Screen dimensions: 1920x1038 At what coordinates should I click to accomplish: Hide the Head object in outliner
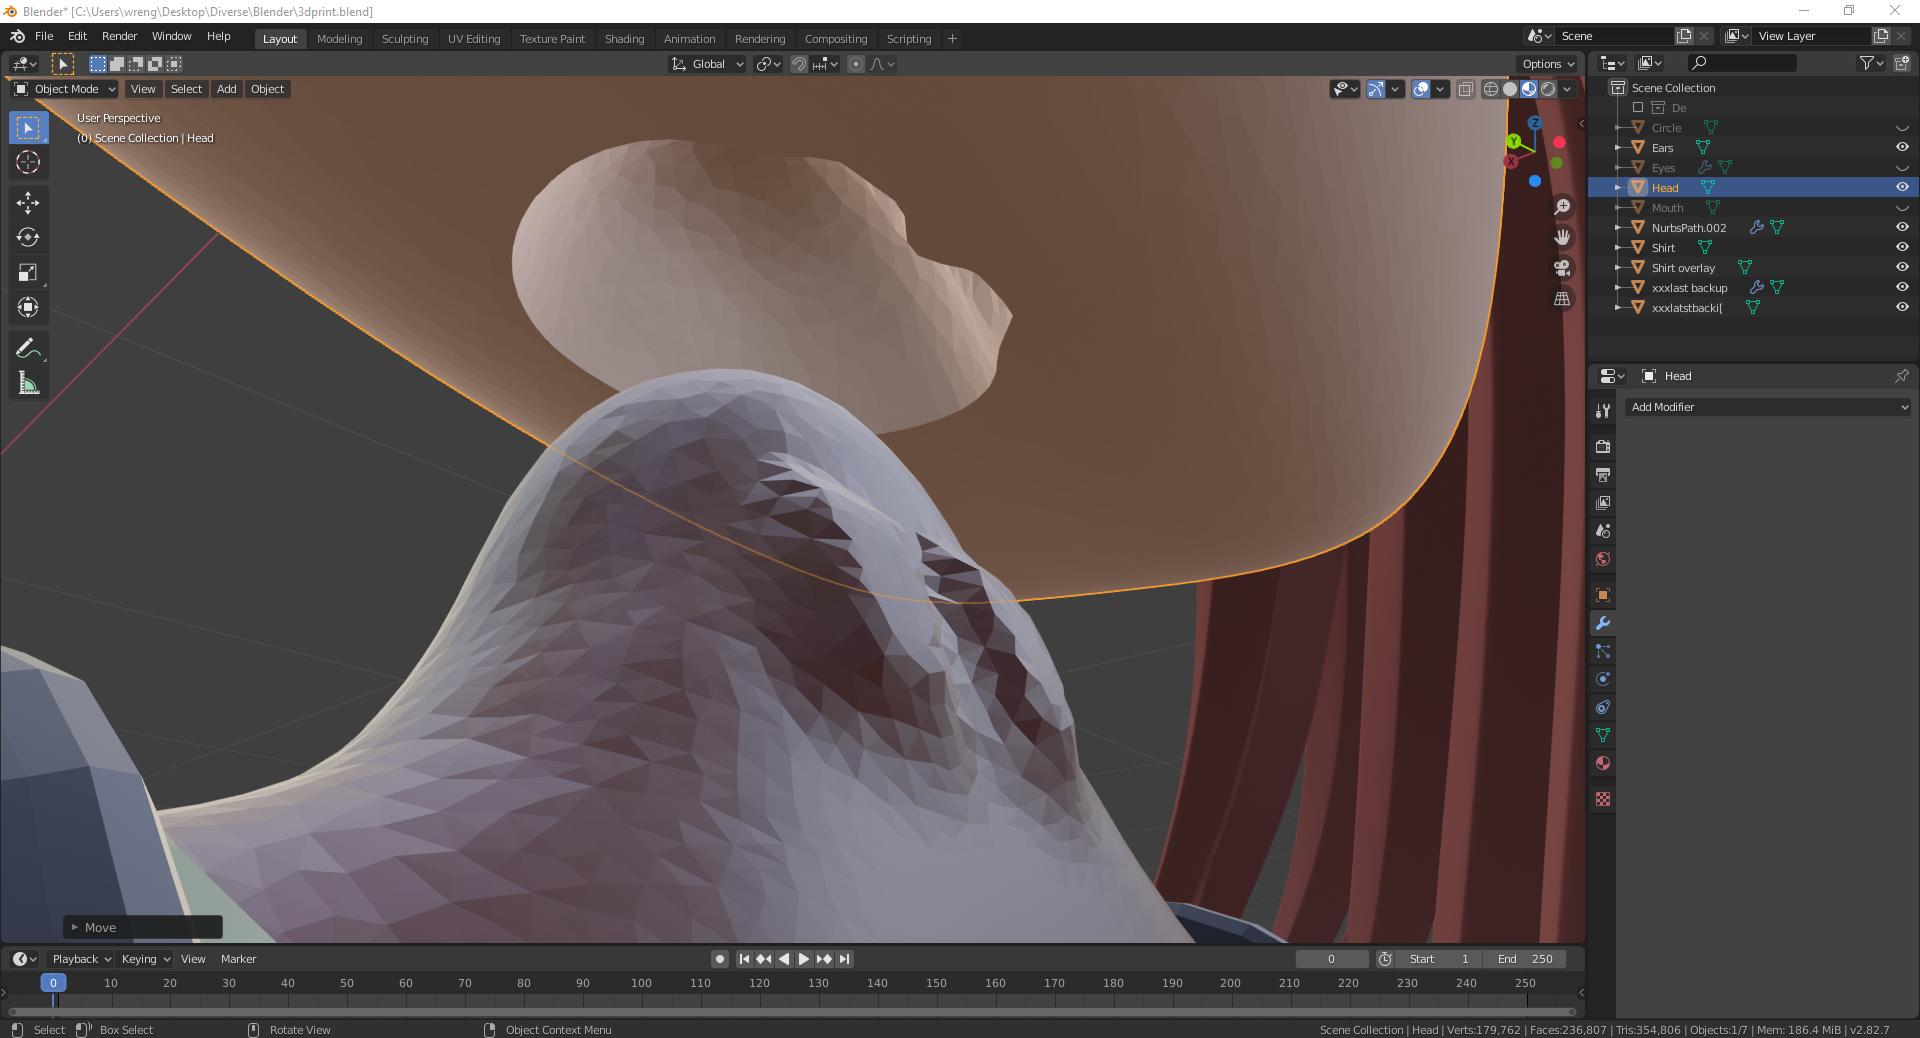(1902, 187)
